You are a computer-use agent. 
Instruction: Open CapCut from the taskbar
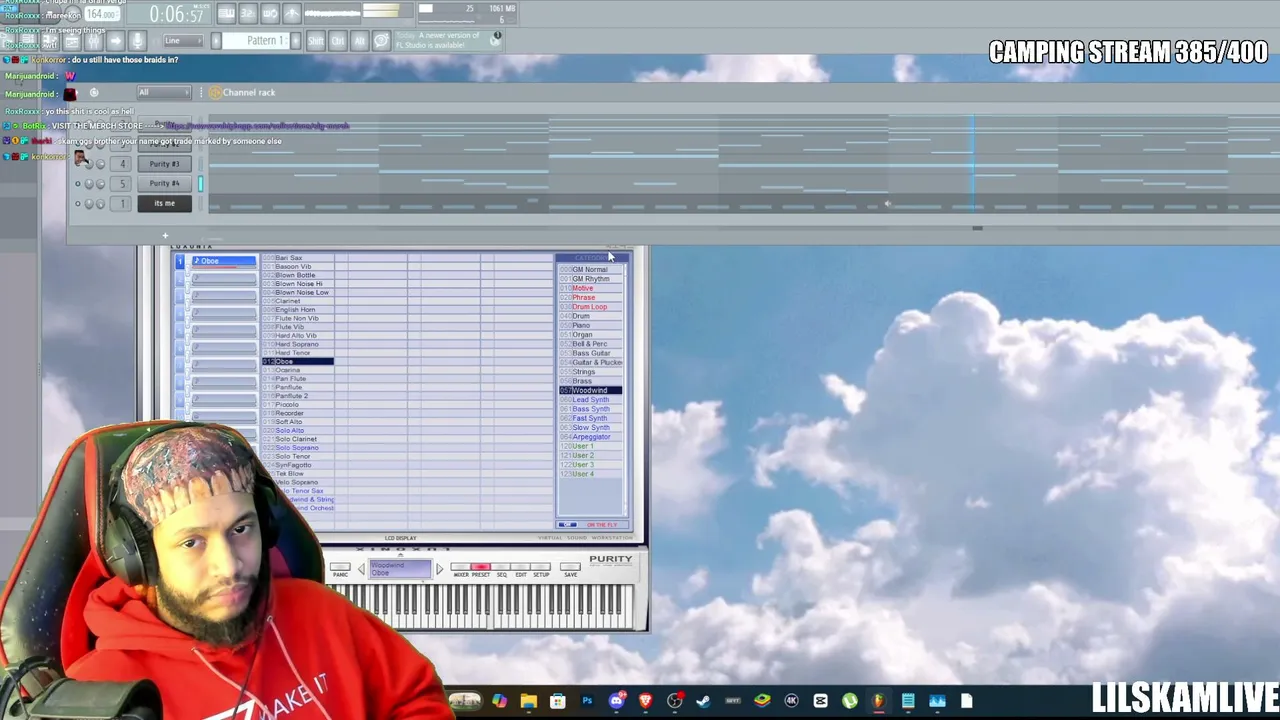(x=821, y=701)
